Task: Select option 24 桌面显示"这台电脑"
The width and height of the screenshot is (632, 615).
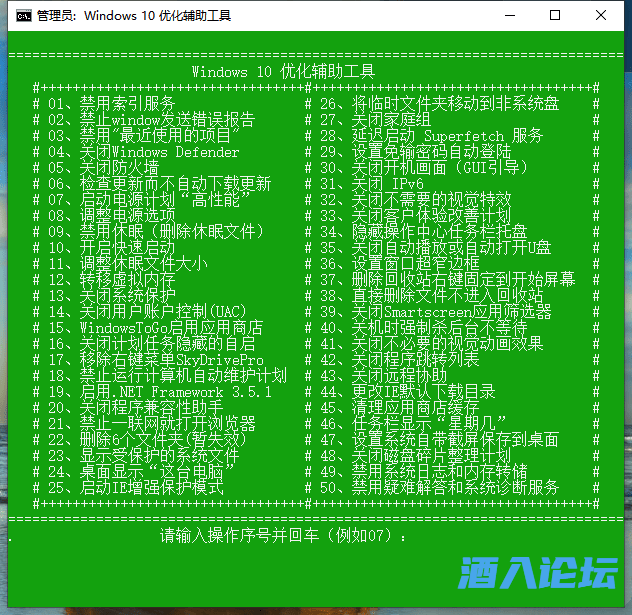Action: [x=144, y=471]
